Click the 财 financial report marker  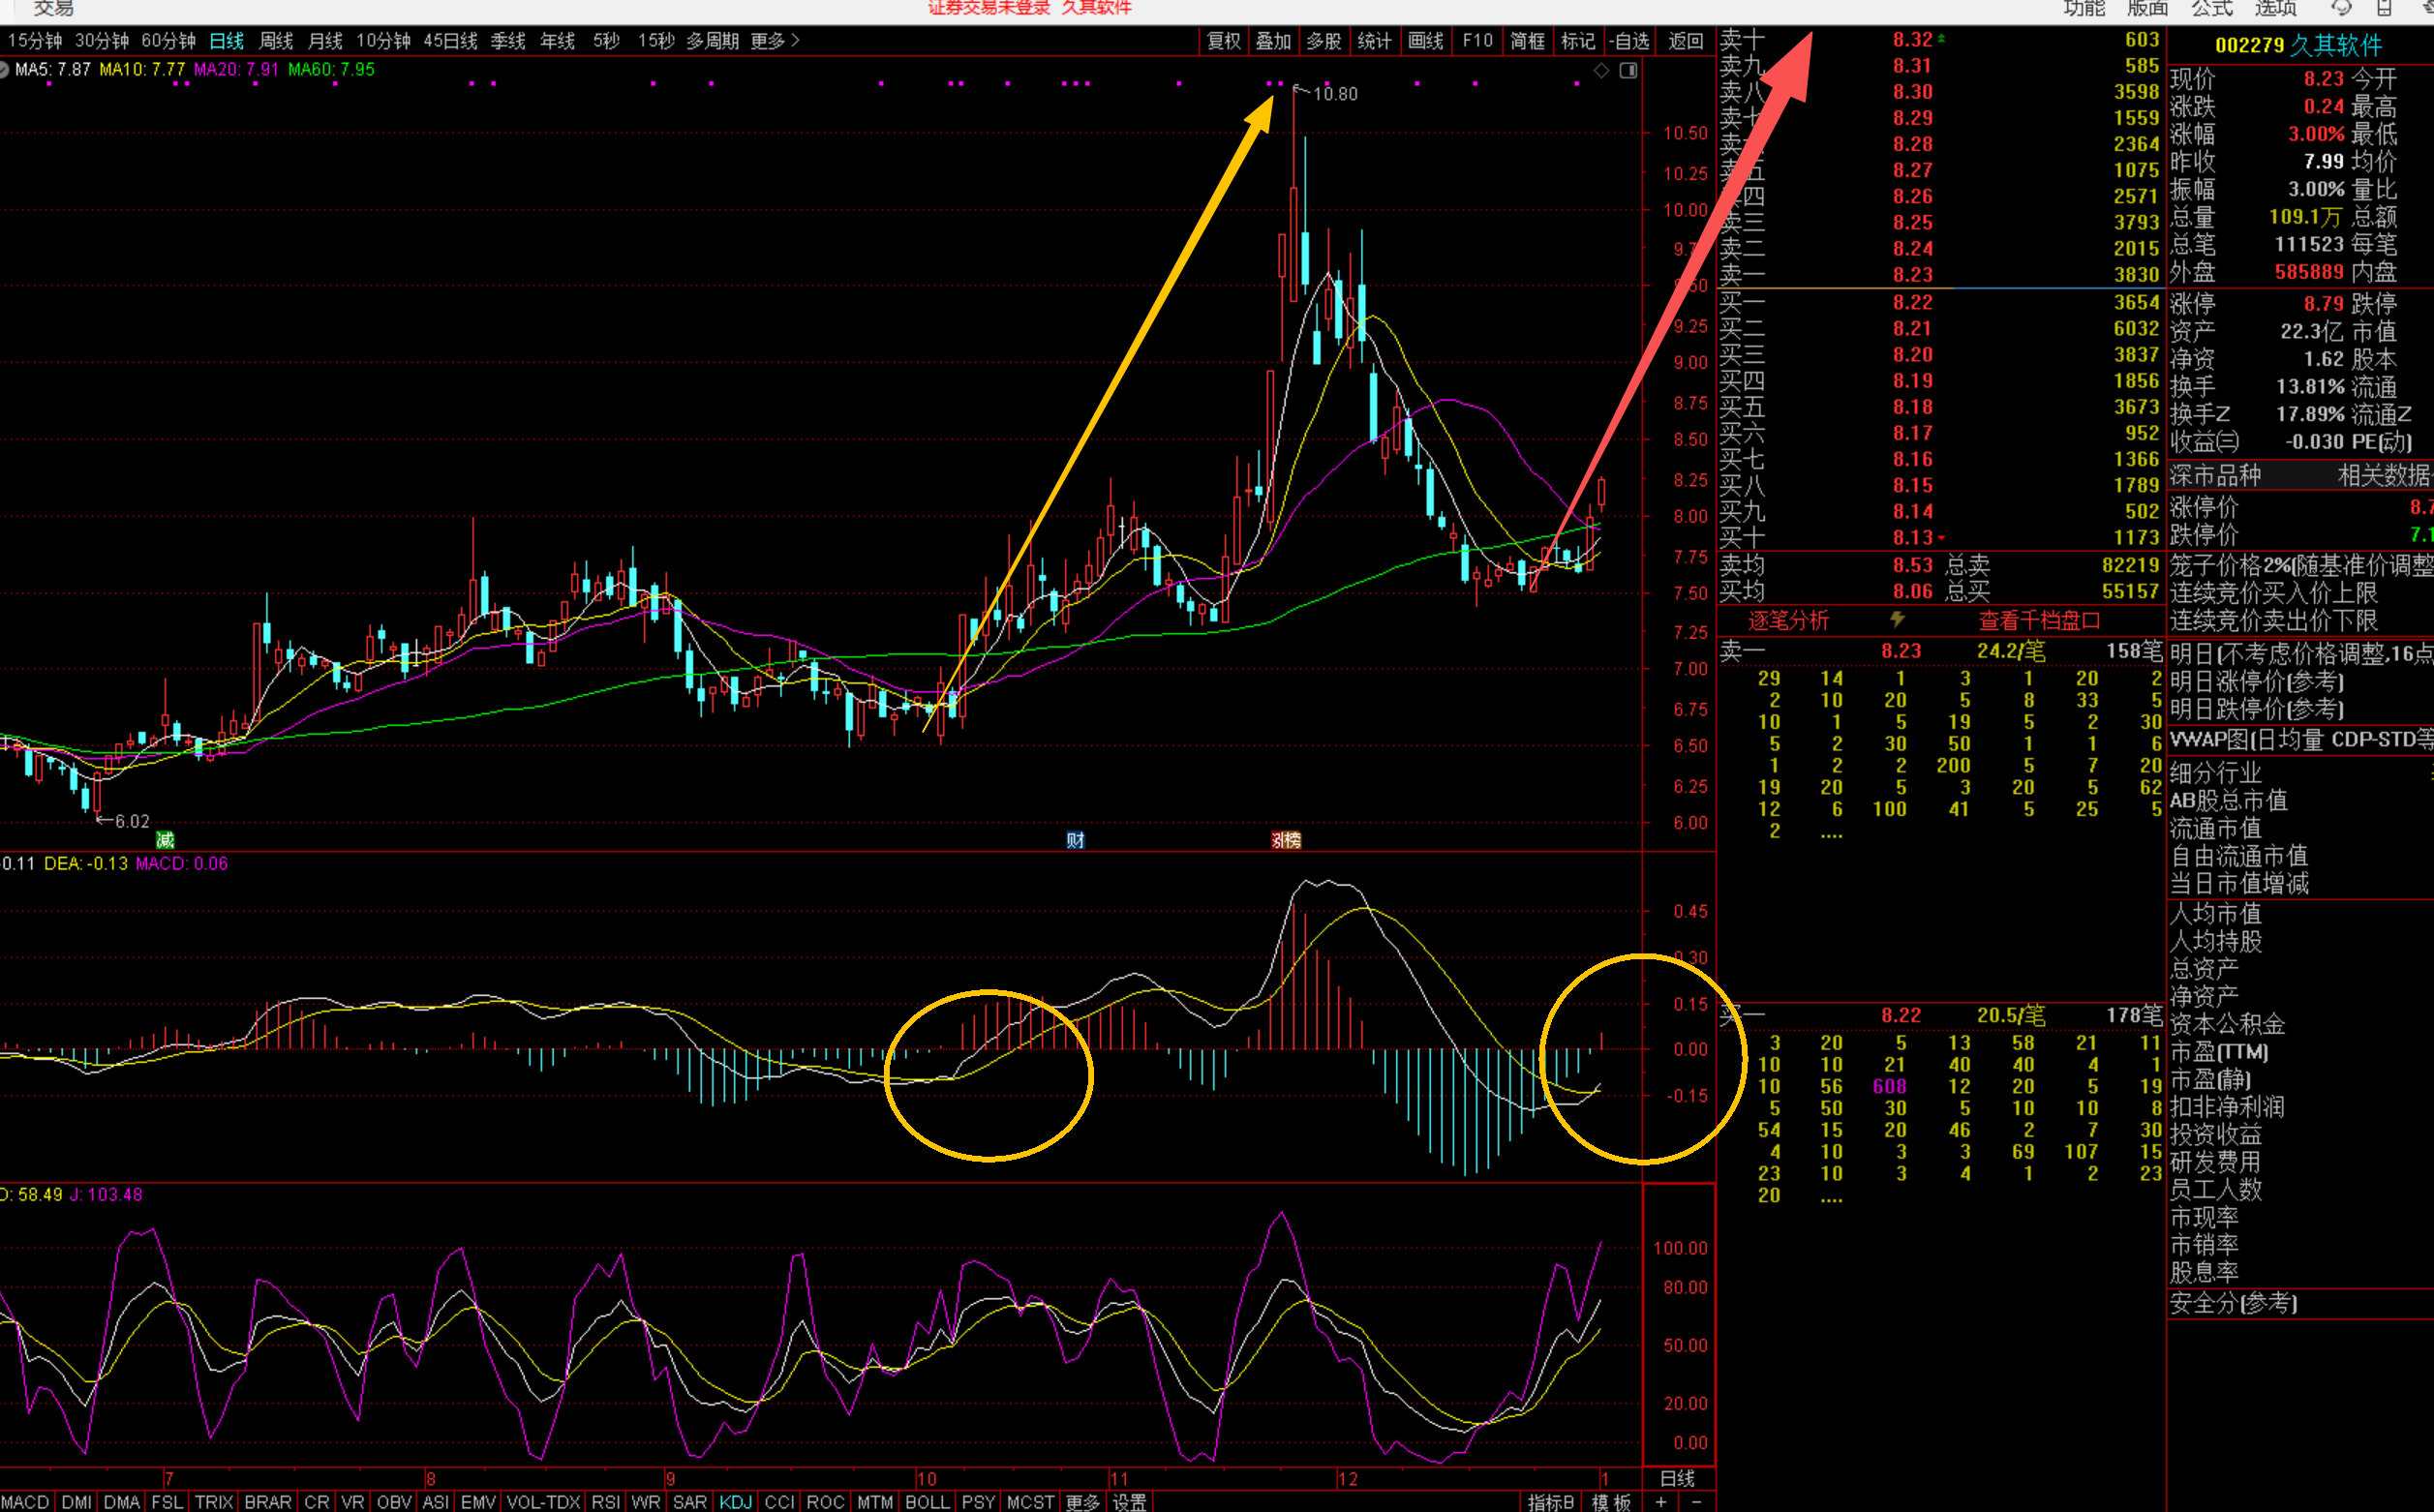click(x=1075, y=840)
